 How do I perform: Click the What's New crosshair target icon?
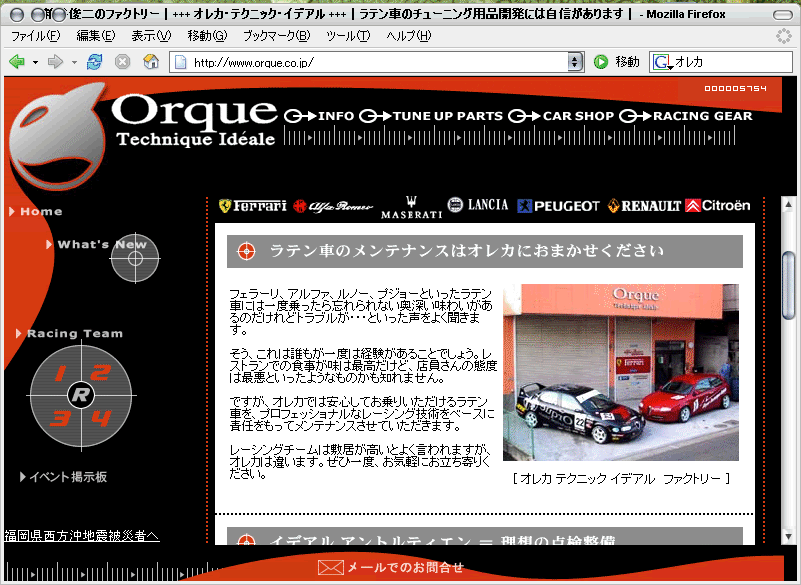pyautogui.click(x=135, y=259)
